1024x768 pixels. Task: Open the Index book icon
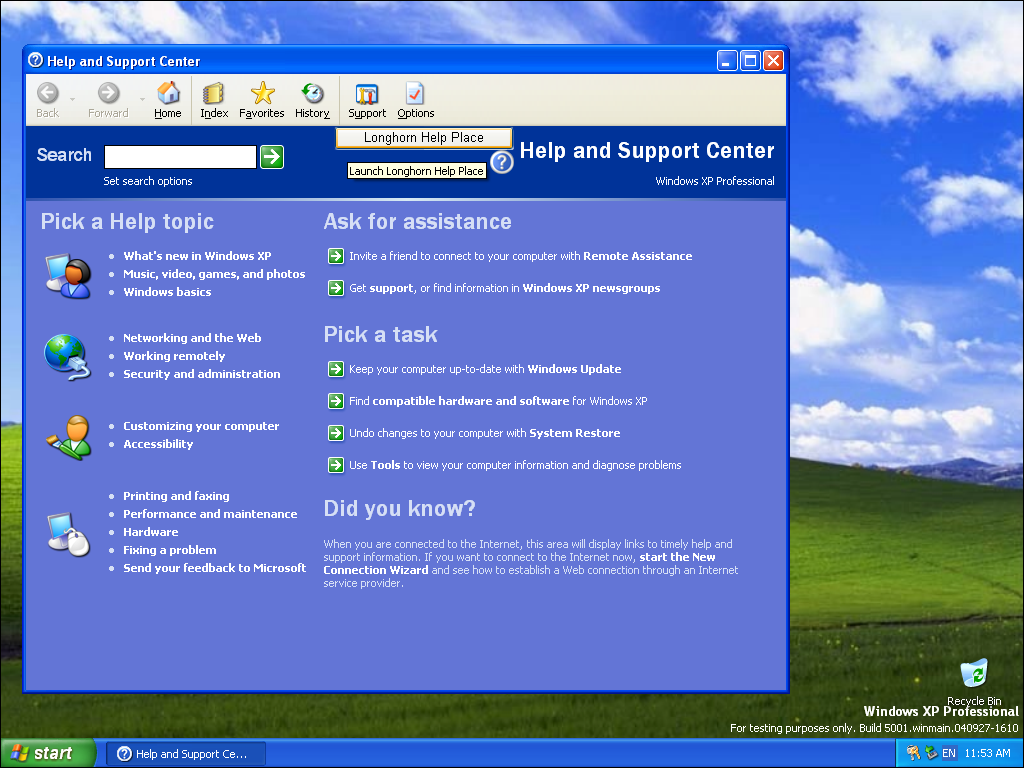tap(214, 93)
